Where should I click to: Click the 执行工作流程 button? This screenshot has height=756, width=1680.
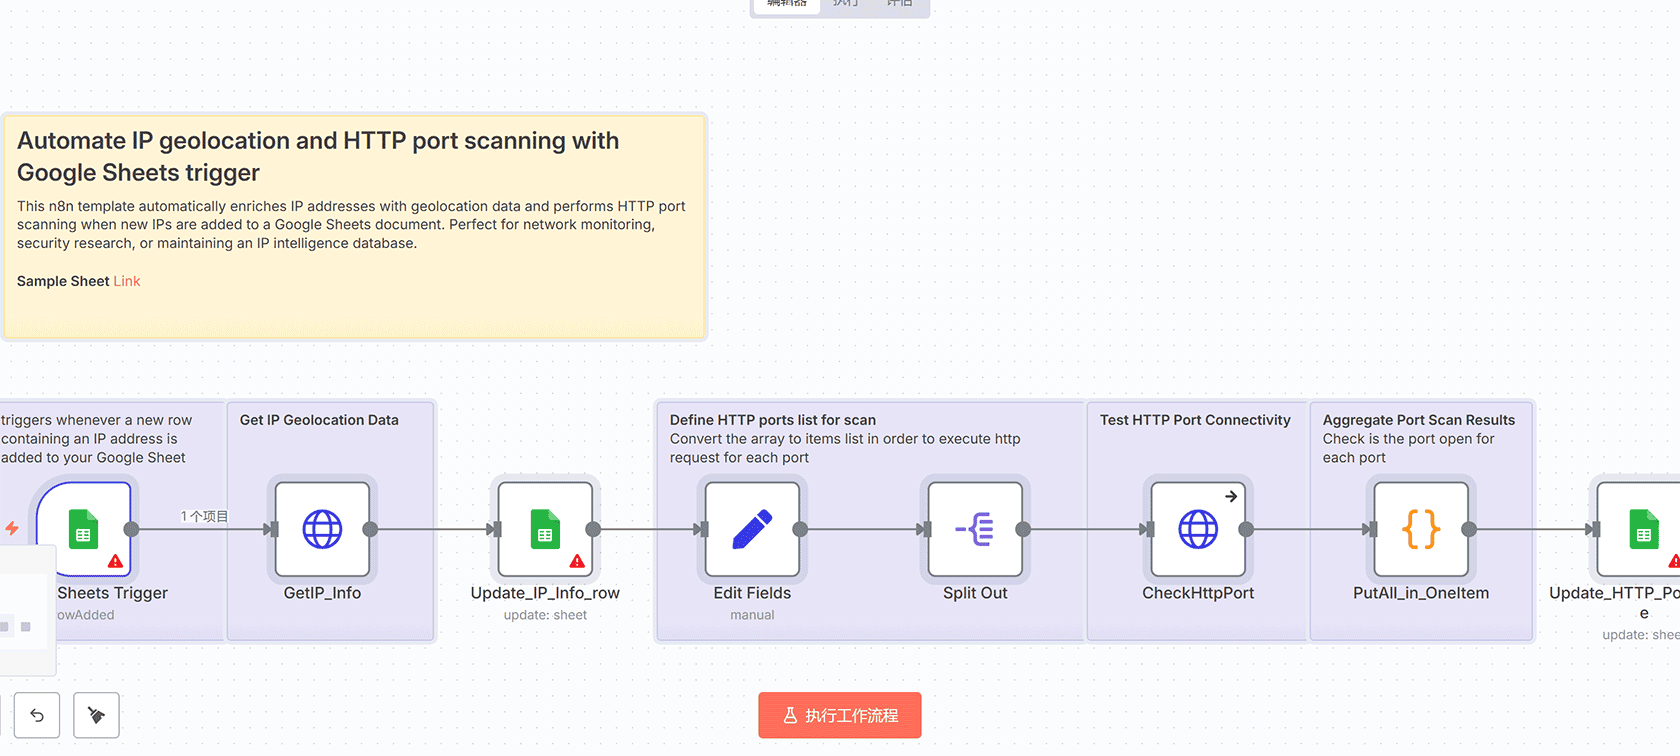(840, 715)
